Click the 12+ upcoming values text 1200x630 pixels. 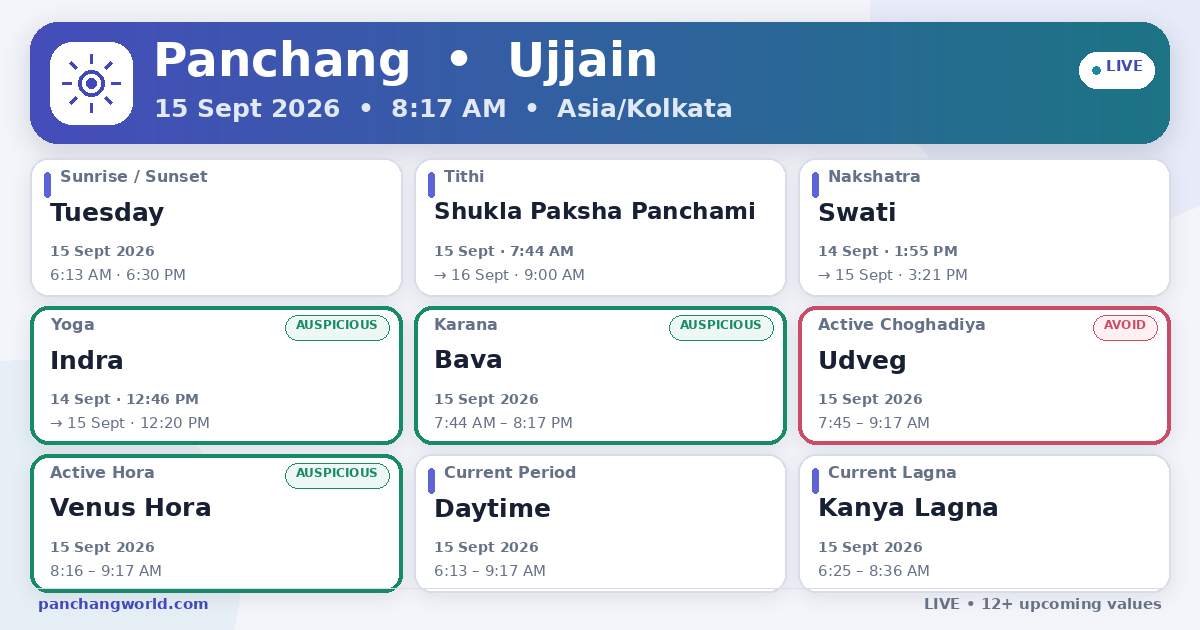point(1071,604)
